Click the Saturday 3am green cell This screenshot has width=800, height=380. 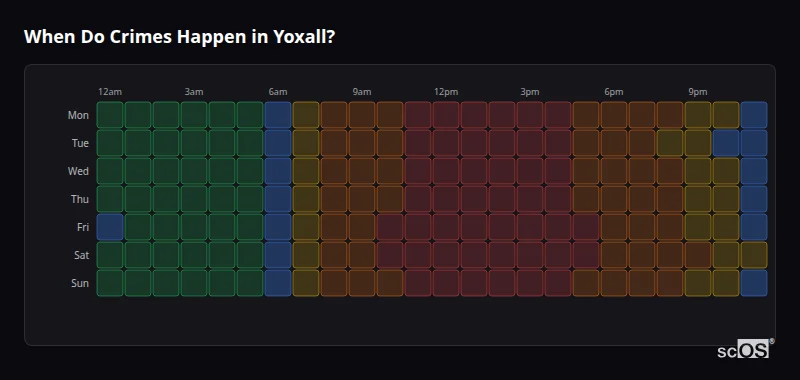[194, 255]
